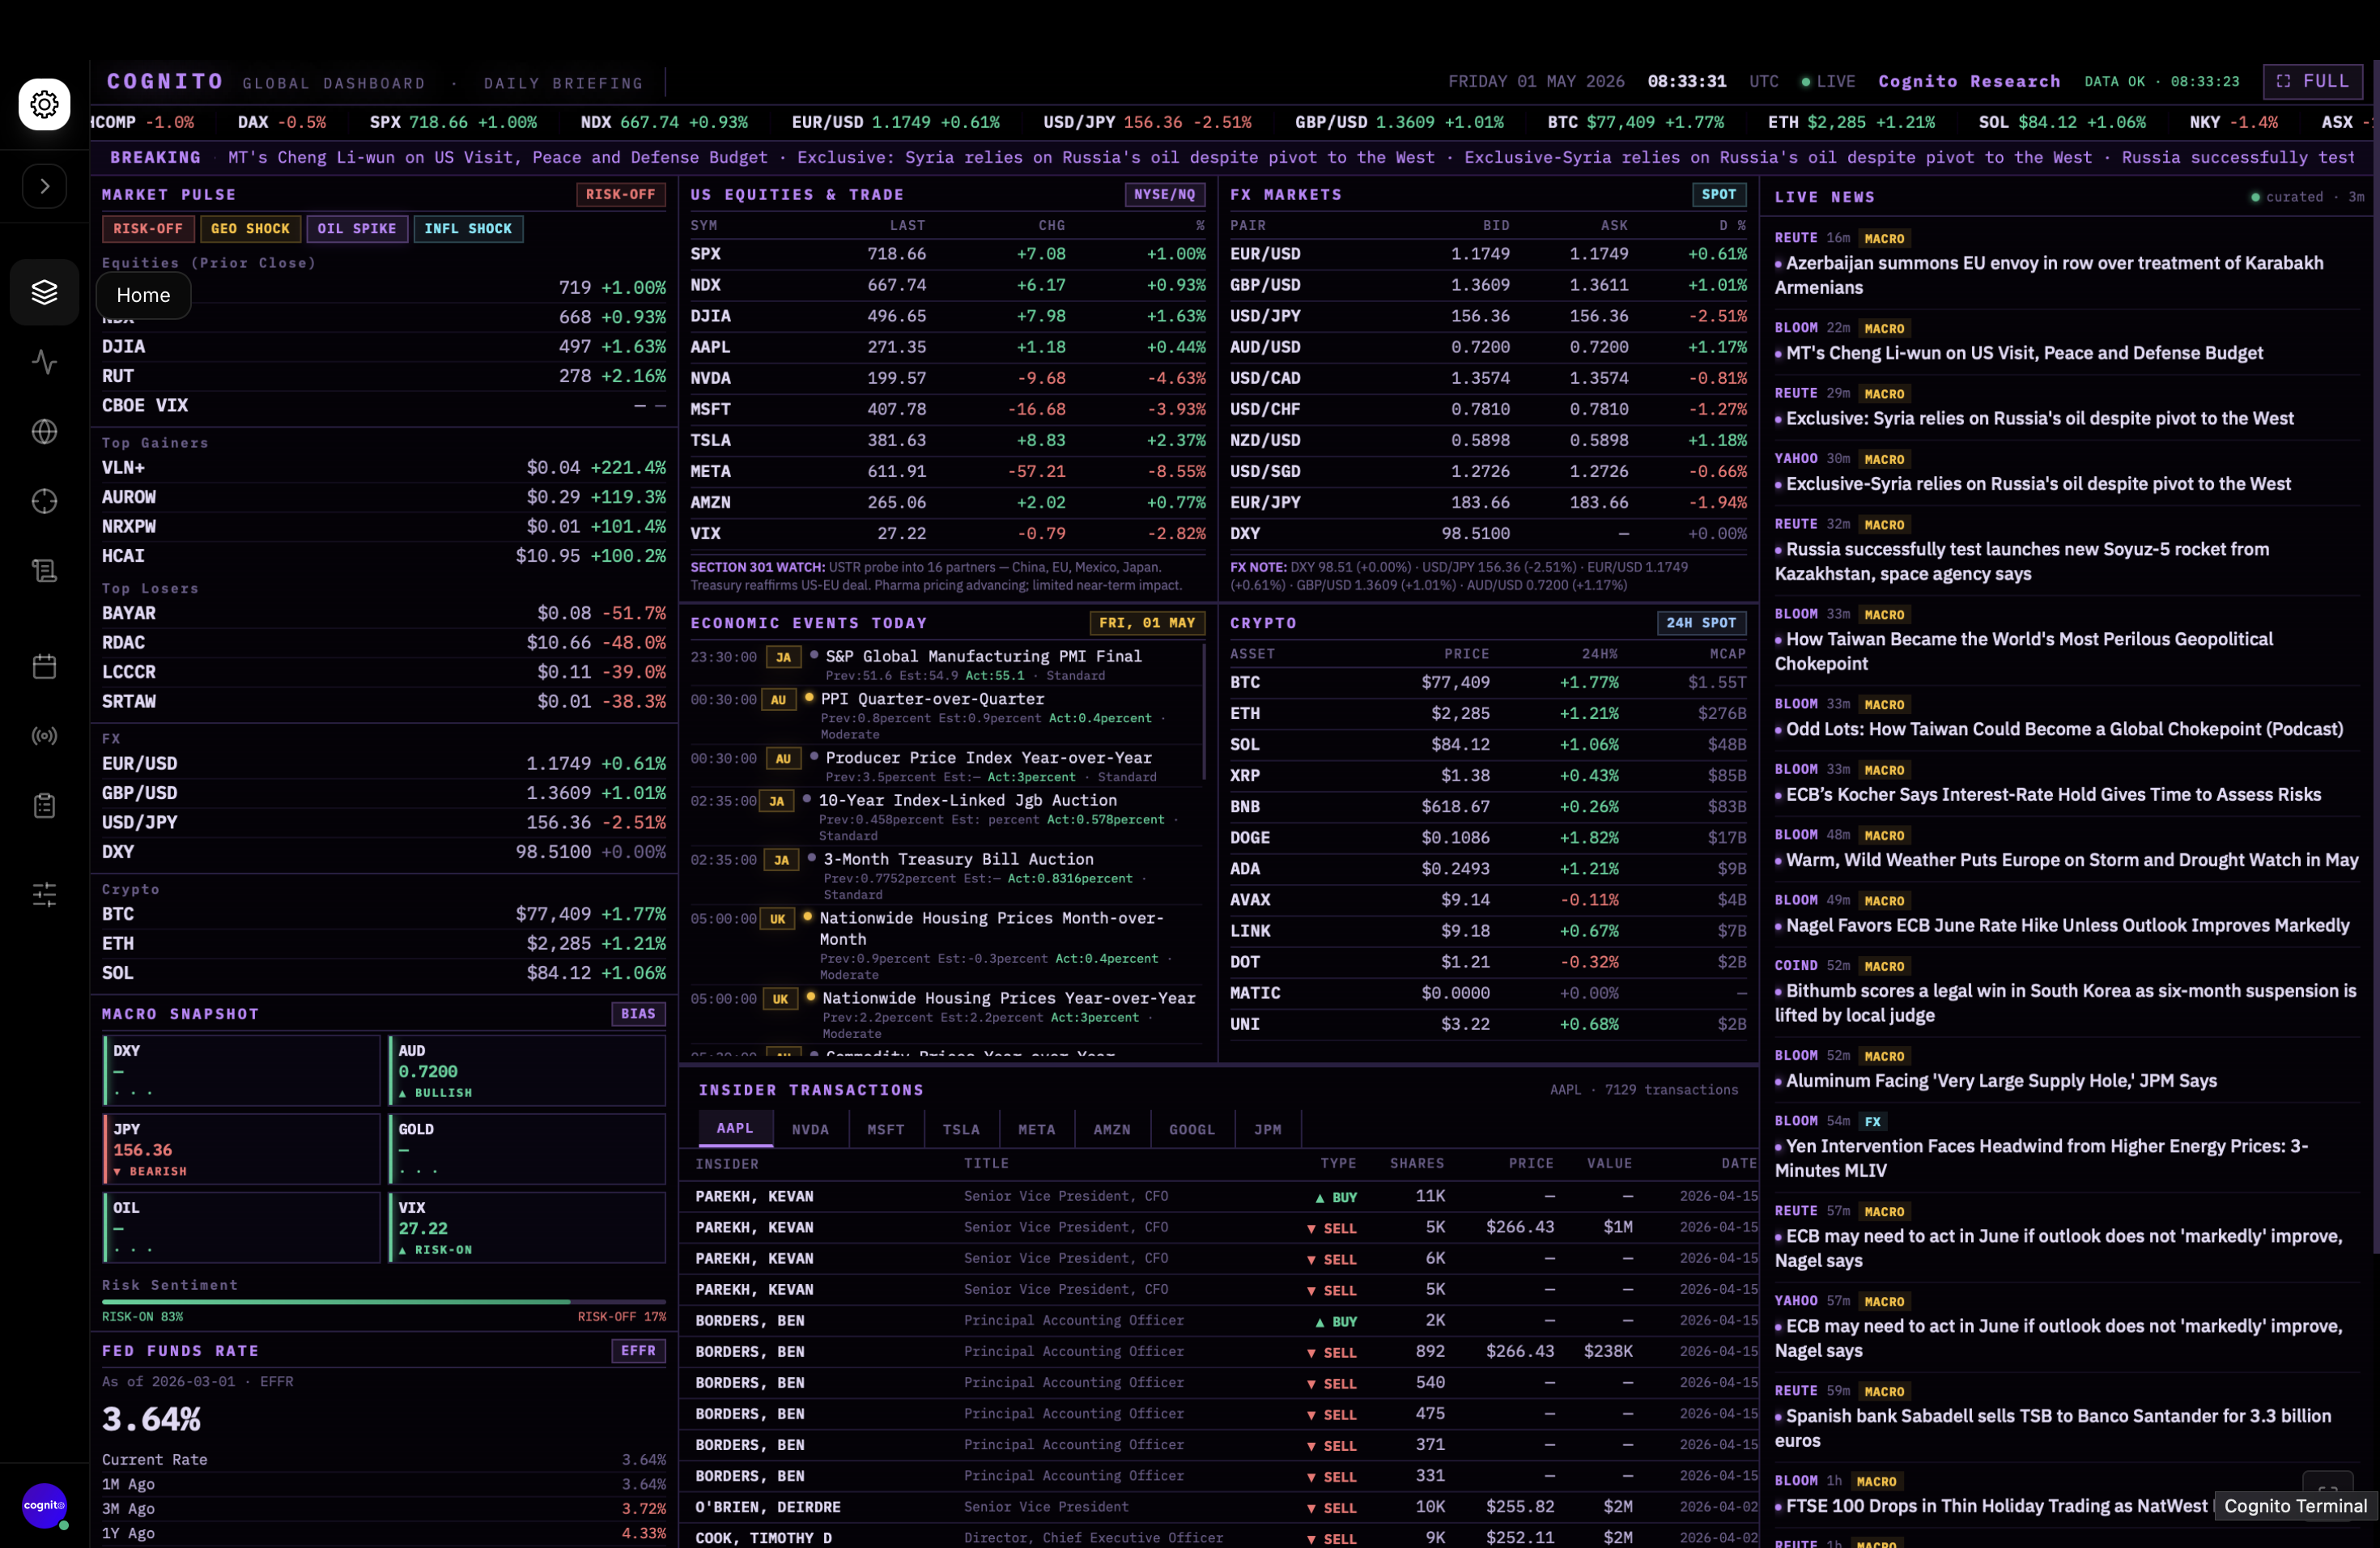The image size is (2380, 1548).
Task: Click DOGE row in Crypto table
Action: click(1488, 838)
